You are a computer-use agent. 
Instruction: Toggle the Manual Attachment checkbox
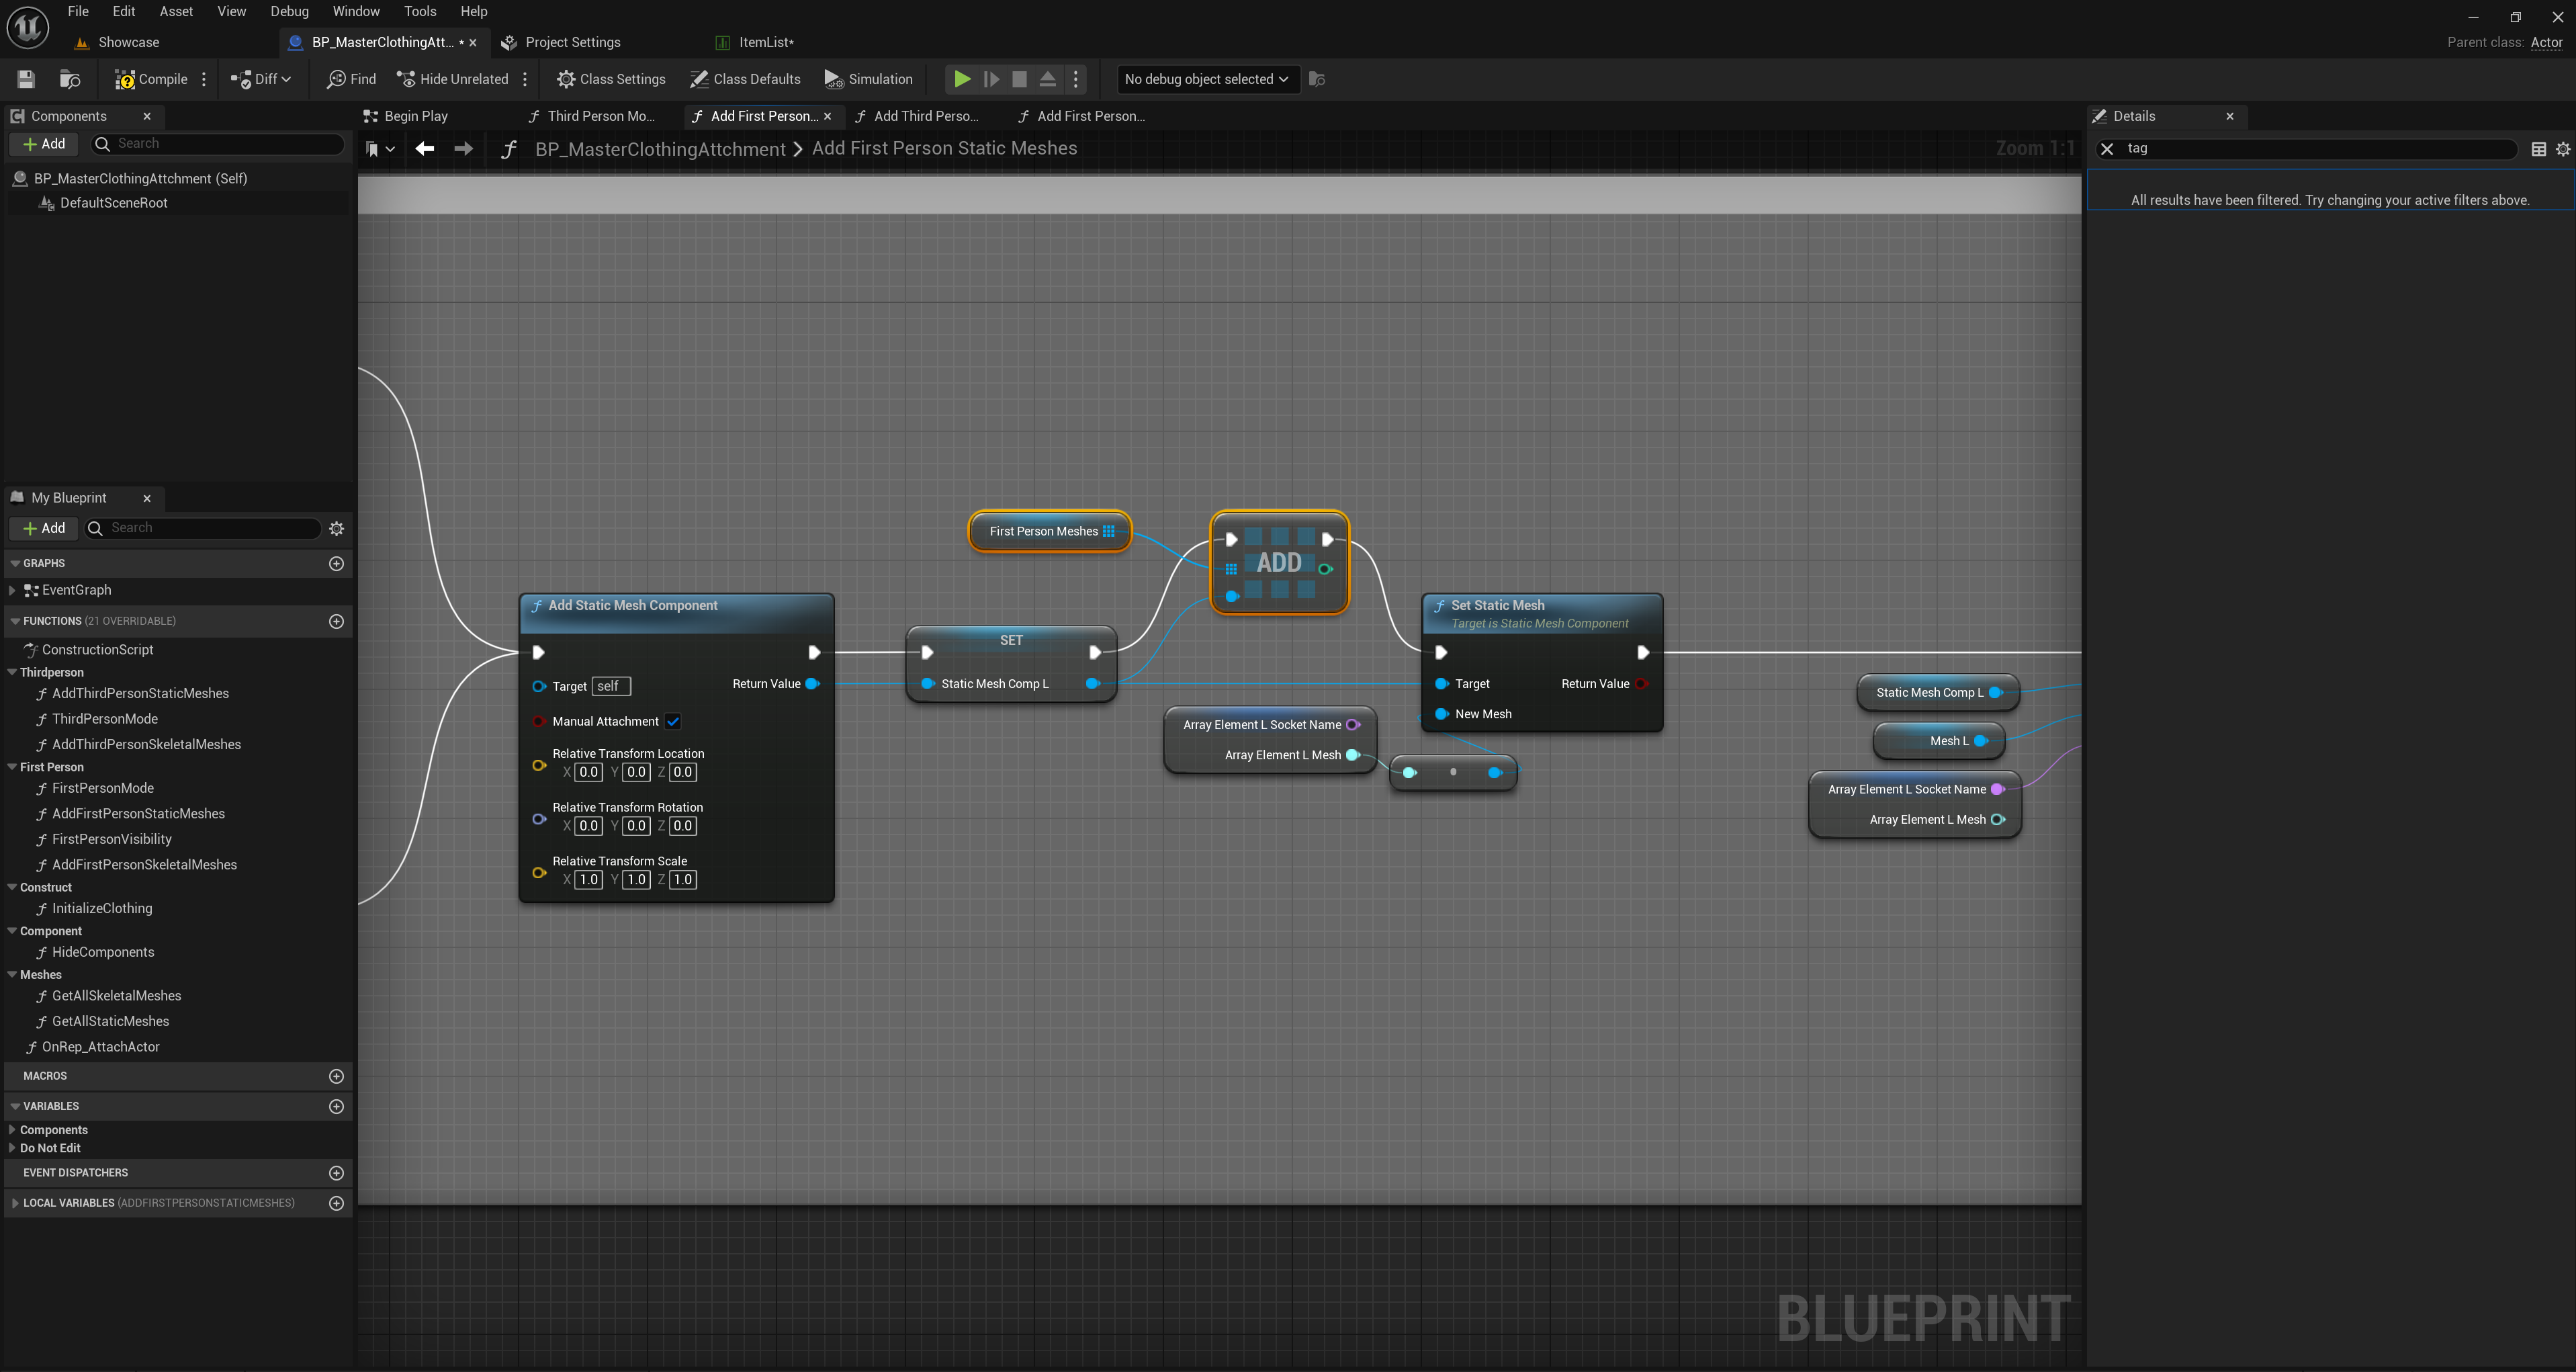673,722
